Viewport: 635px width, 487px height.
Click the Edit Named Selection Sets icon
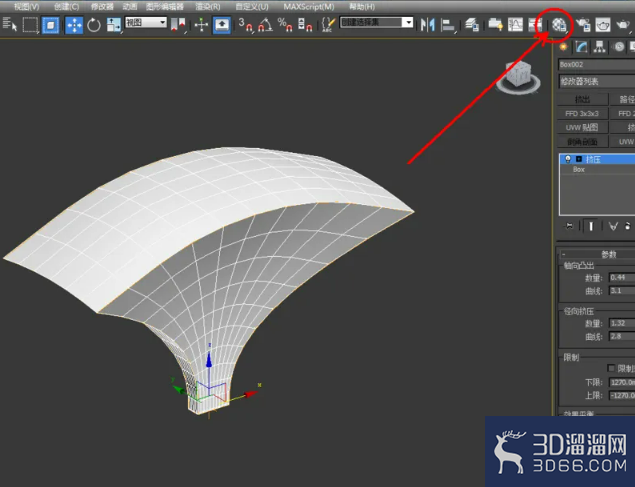(328, 25)
